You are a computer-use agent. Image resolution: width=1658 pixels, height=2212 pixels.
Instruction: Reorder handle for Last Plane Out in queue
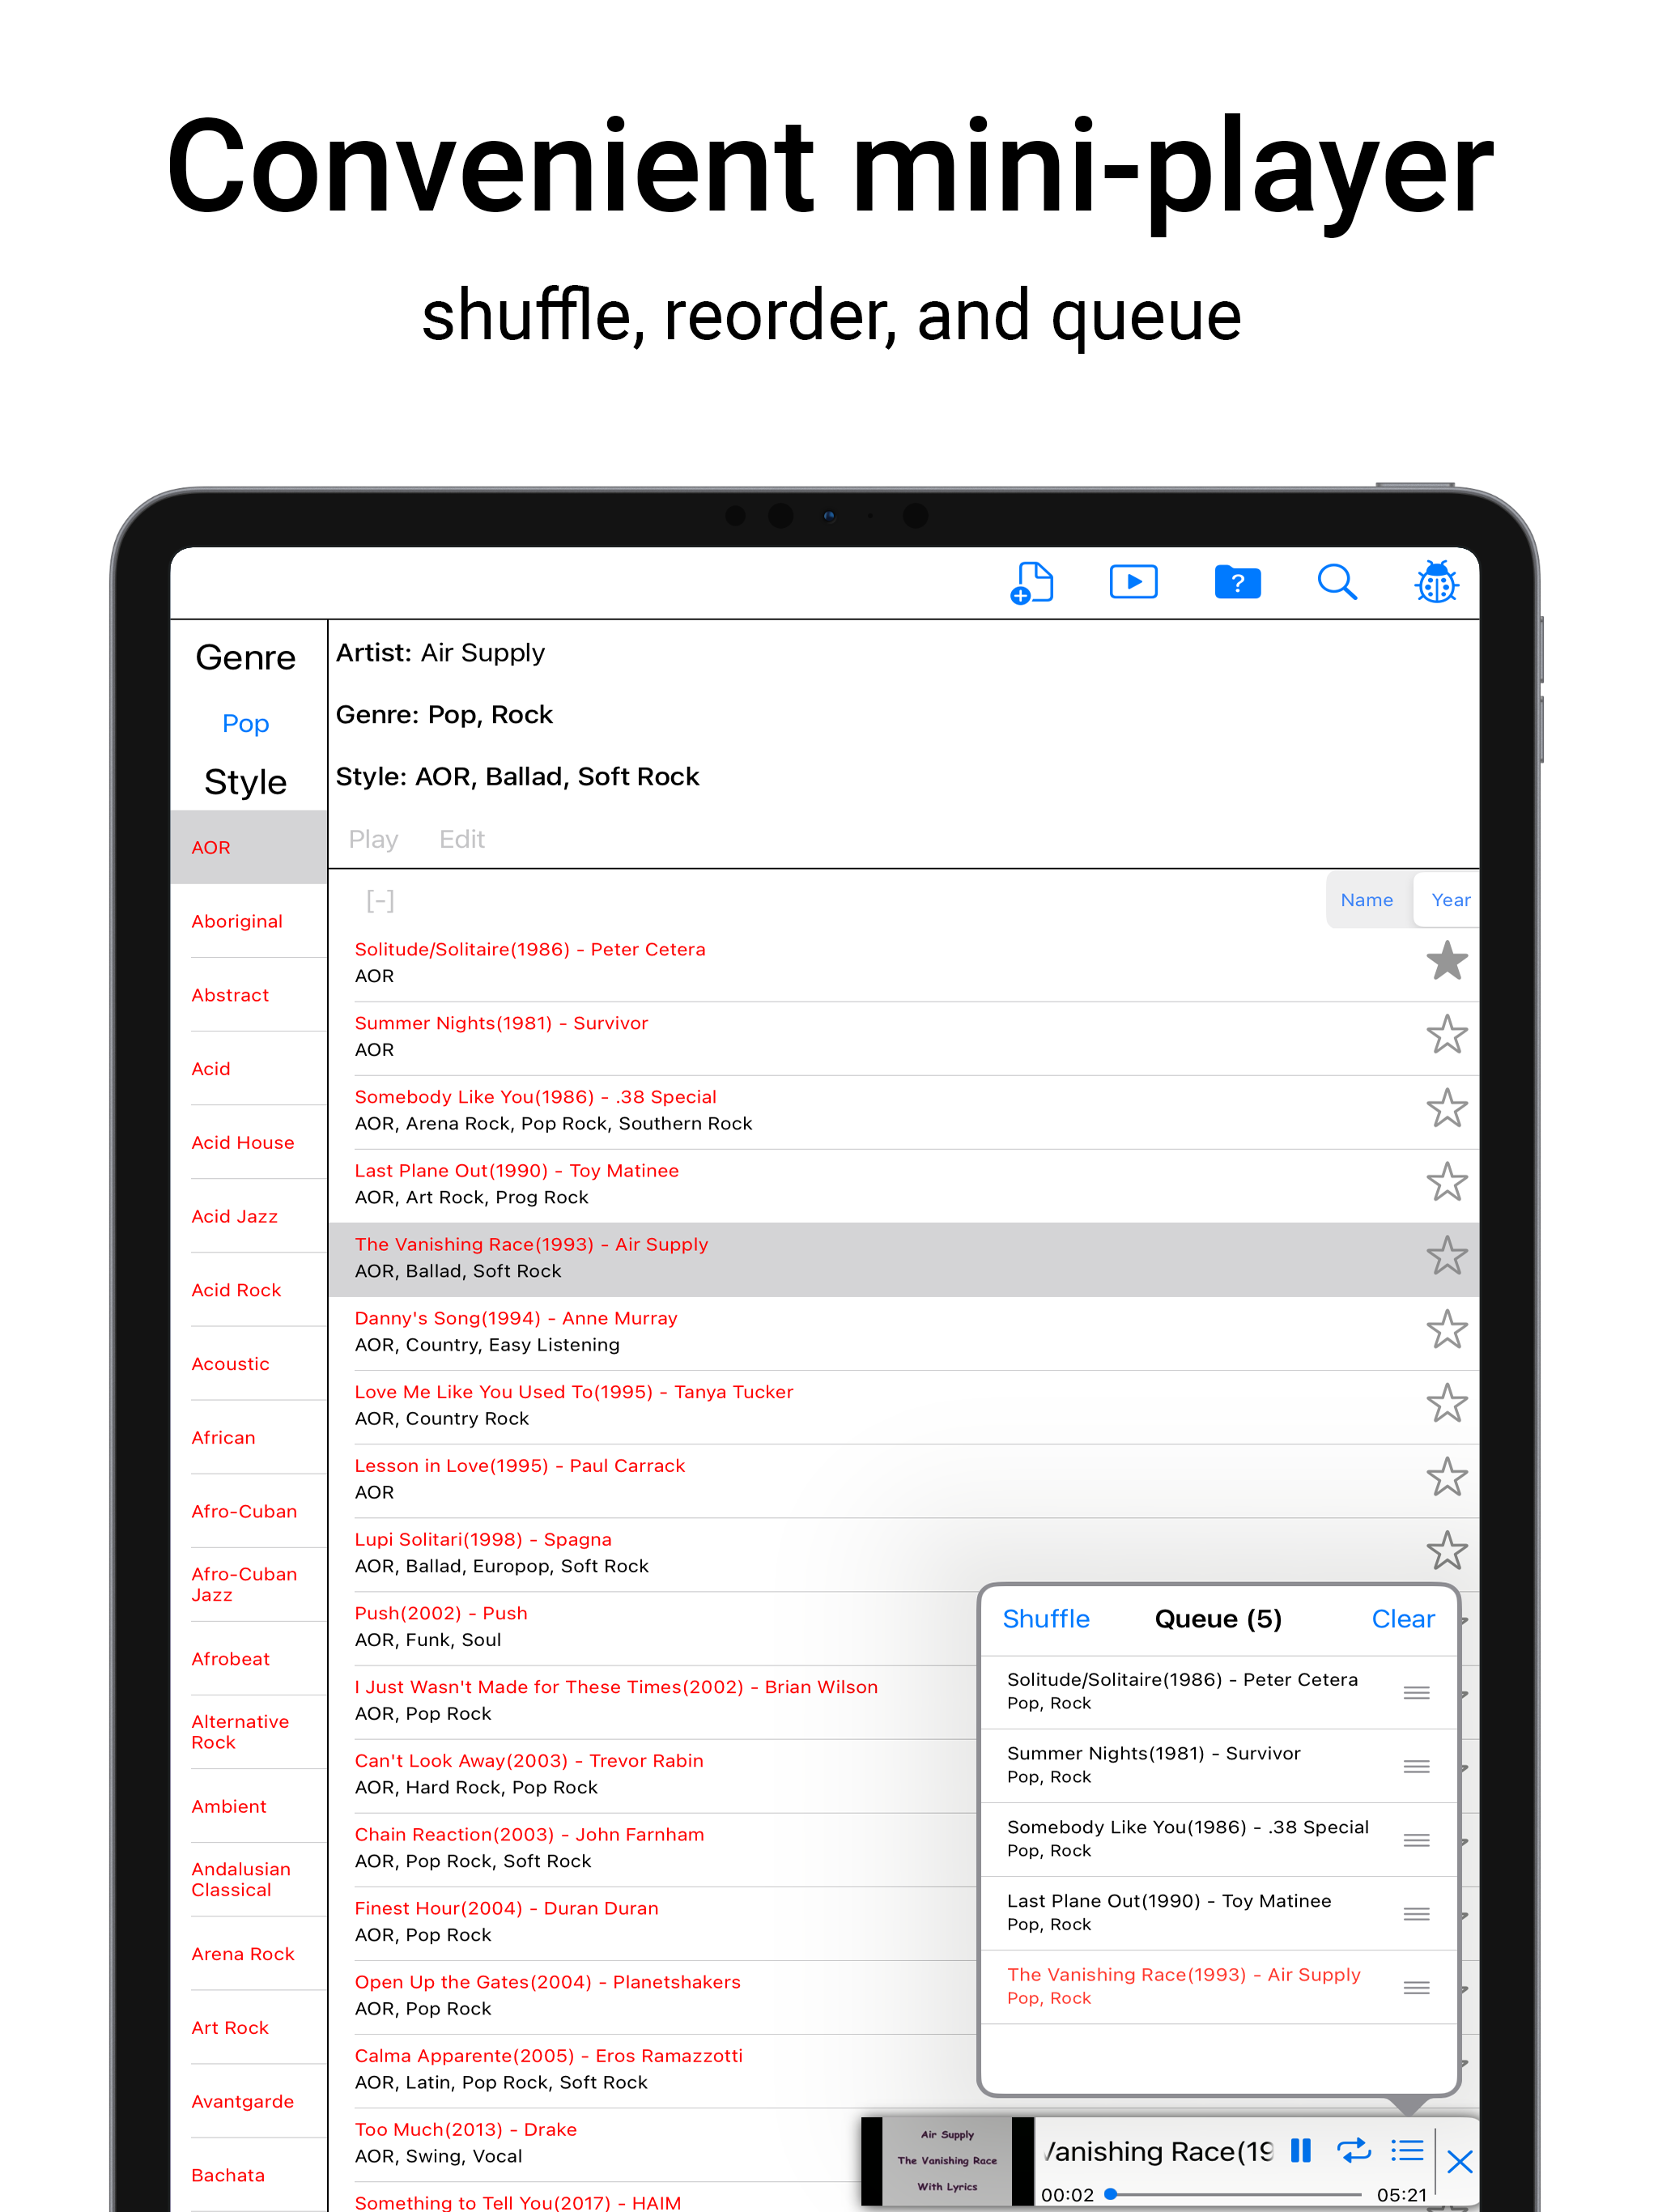coord(1416,1914)
